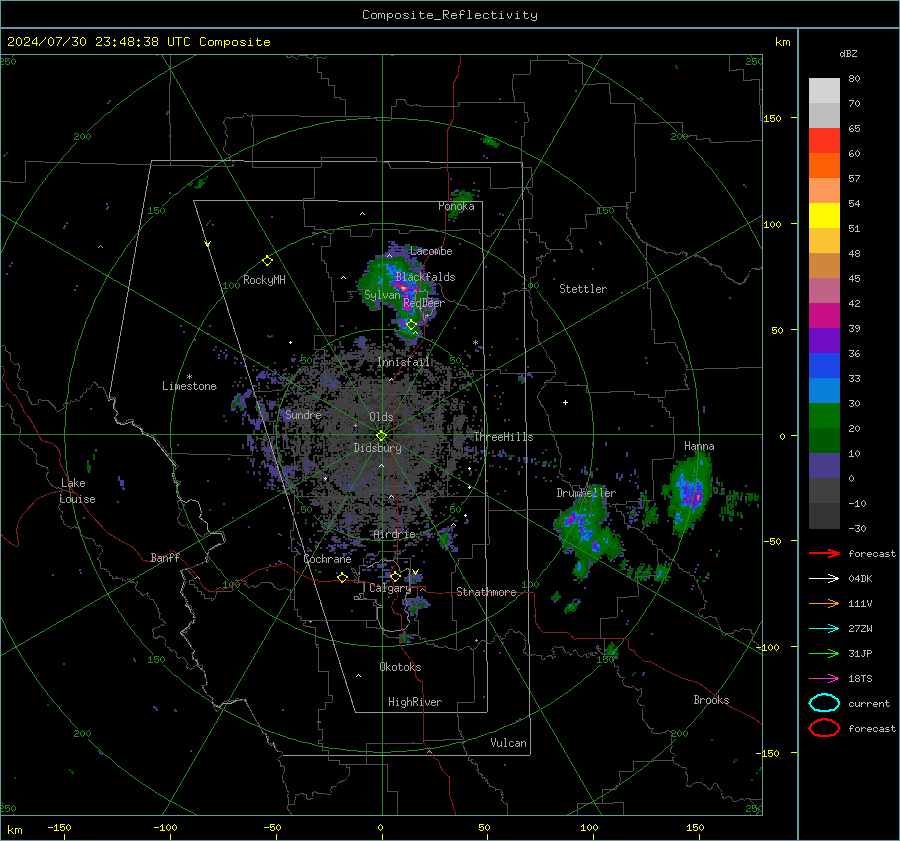The height and width of the screenshot is (841, 900).
Task: Click yellow diamond marker at Red Deer
Action: pyautogui.click(x=411, y=324)
